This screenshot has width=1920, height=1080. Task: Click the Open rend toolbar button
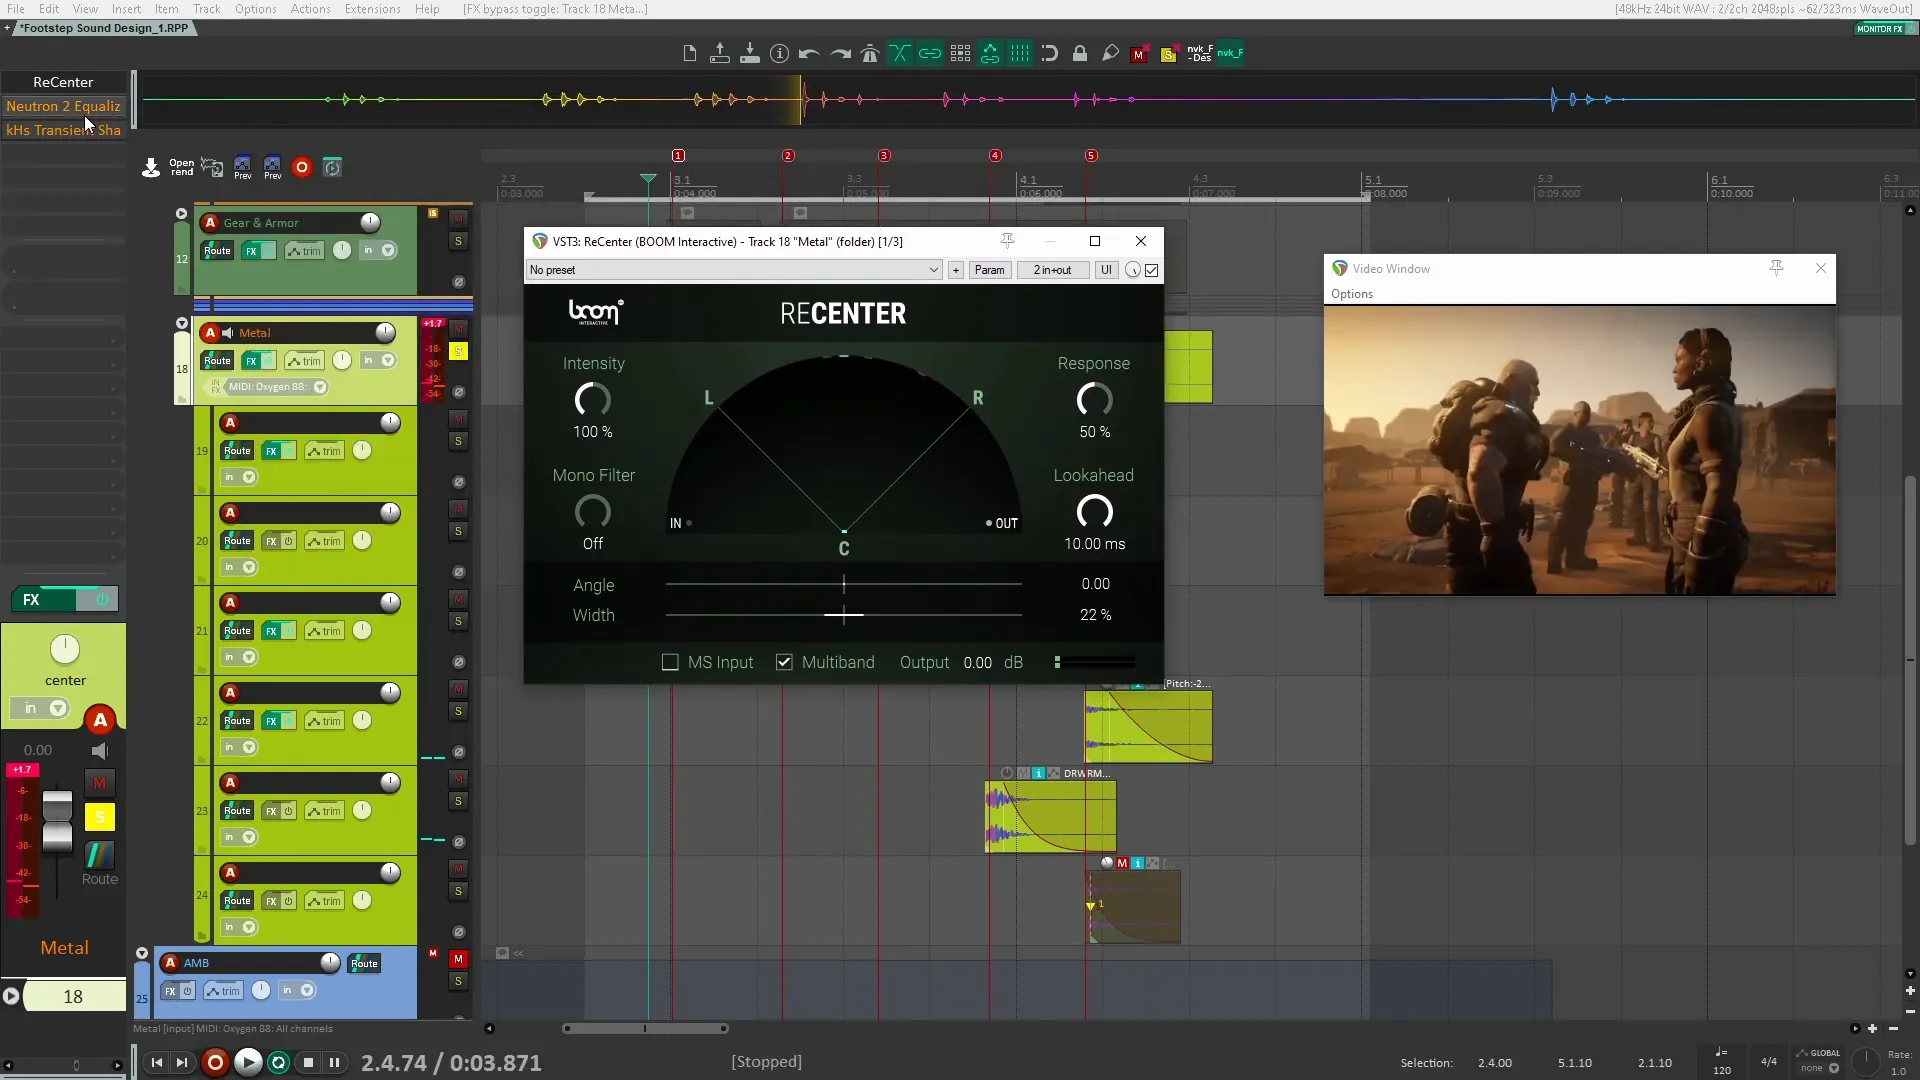click(181, 167)
